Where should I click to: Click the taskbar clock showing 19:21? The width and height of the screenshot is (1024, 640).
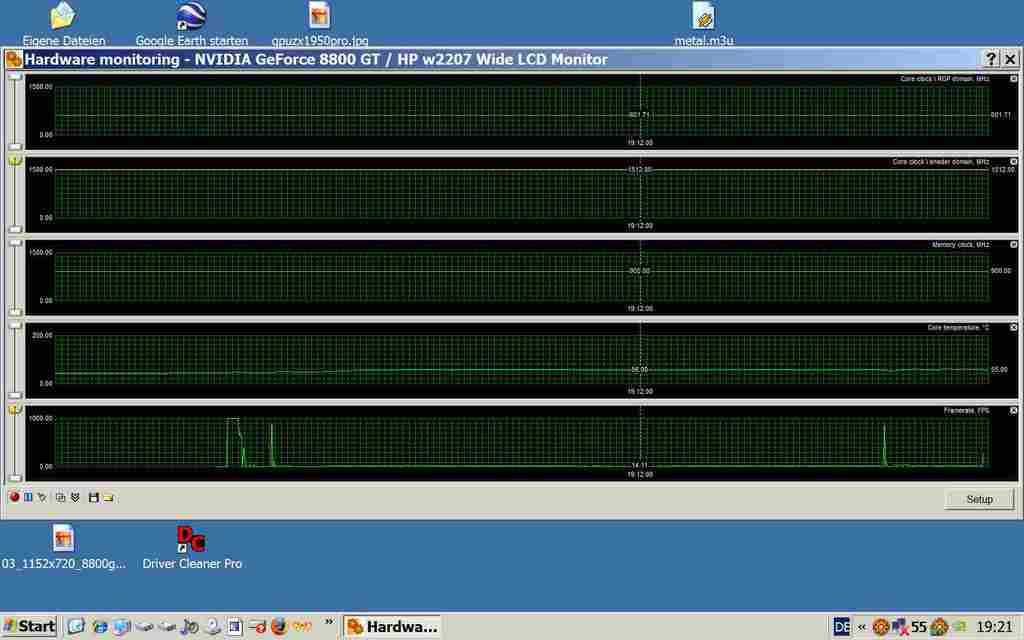click(x=993, y=627)
